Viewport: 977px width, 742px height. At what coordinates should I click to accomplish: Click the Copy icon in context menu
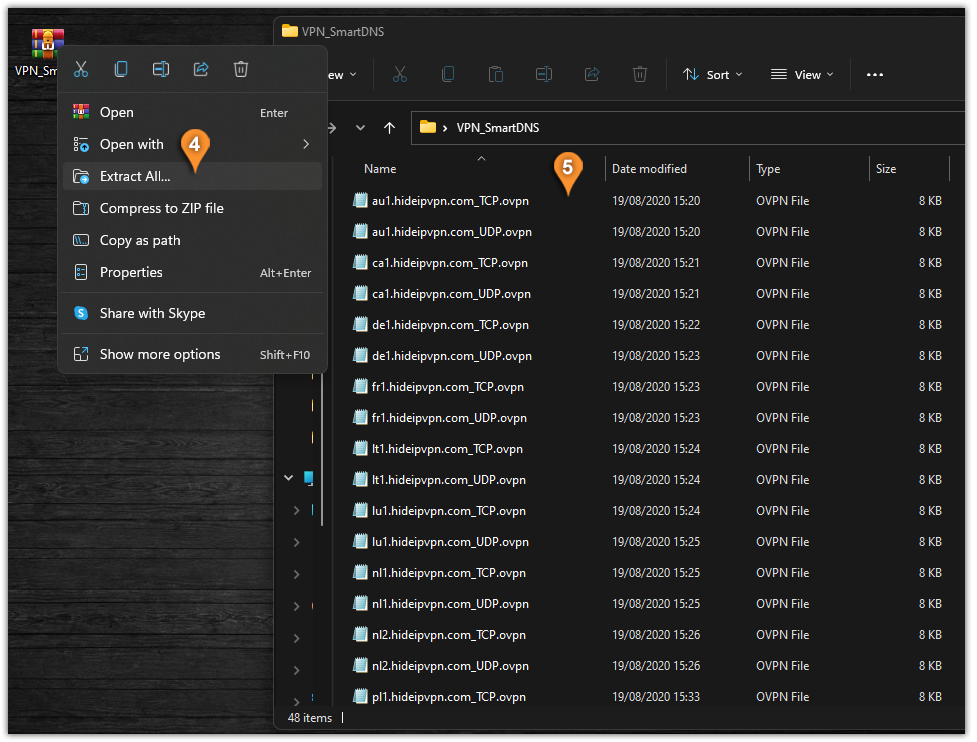click(x=121, y=69)
